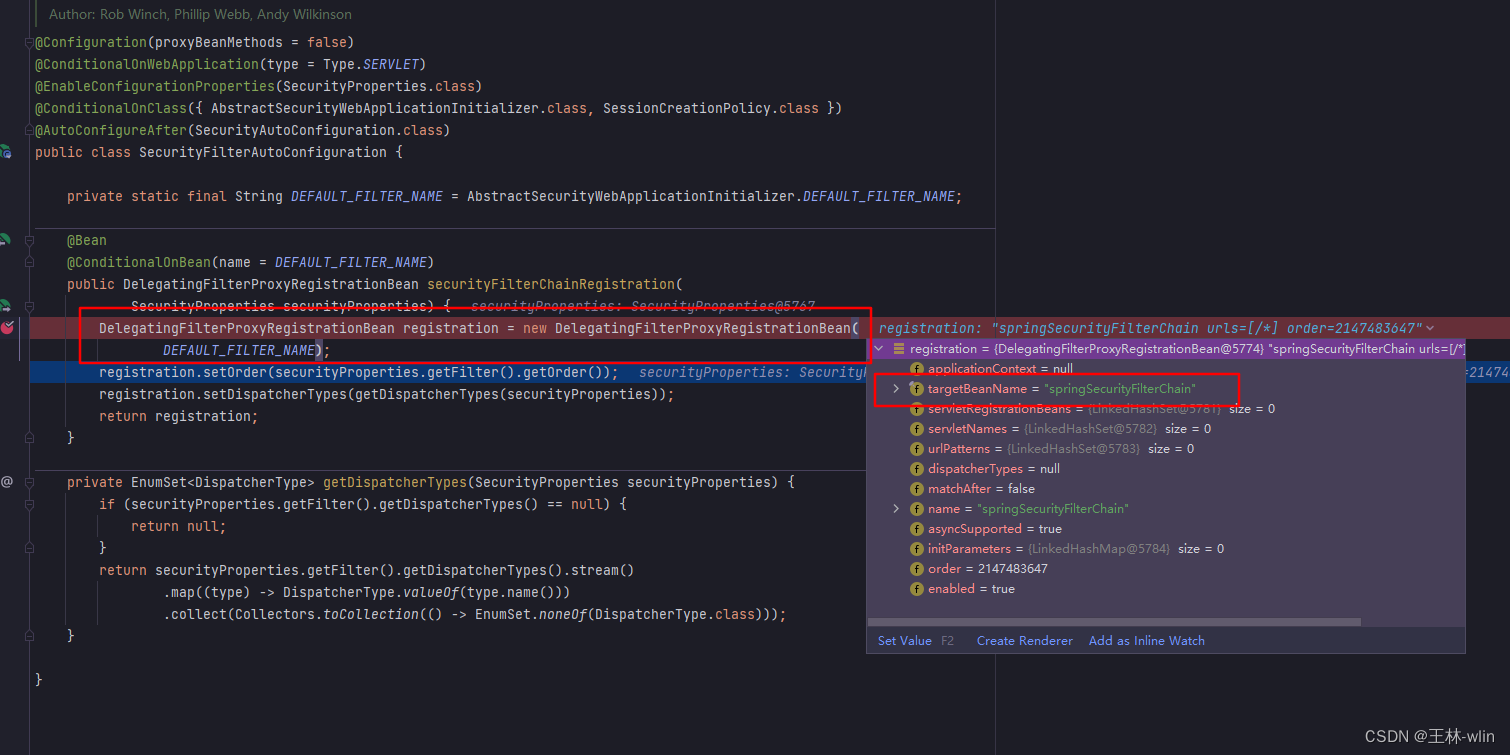Click the field icon beside enabled variable
This screenshot has width=1510, height=755.
pyautogui.click(x=917, y=588)
